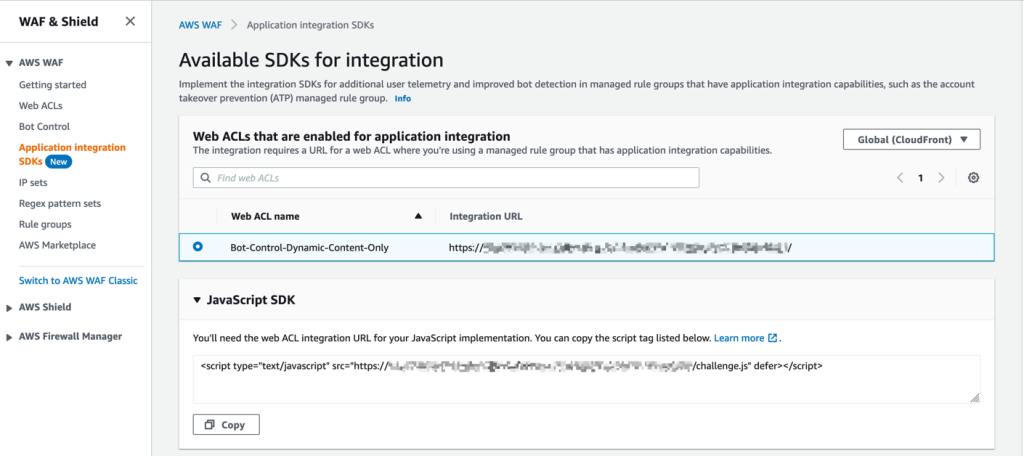Open IP sets in sidebar
Screen dimensions: 1024x456
pos(33,183)
